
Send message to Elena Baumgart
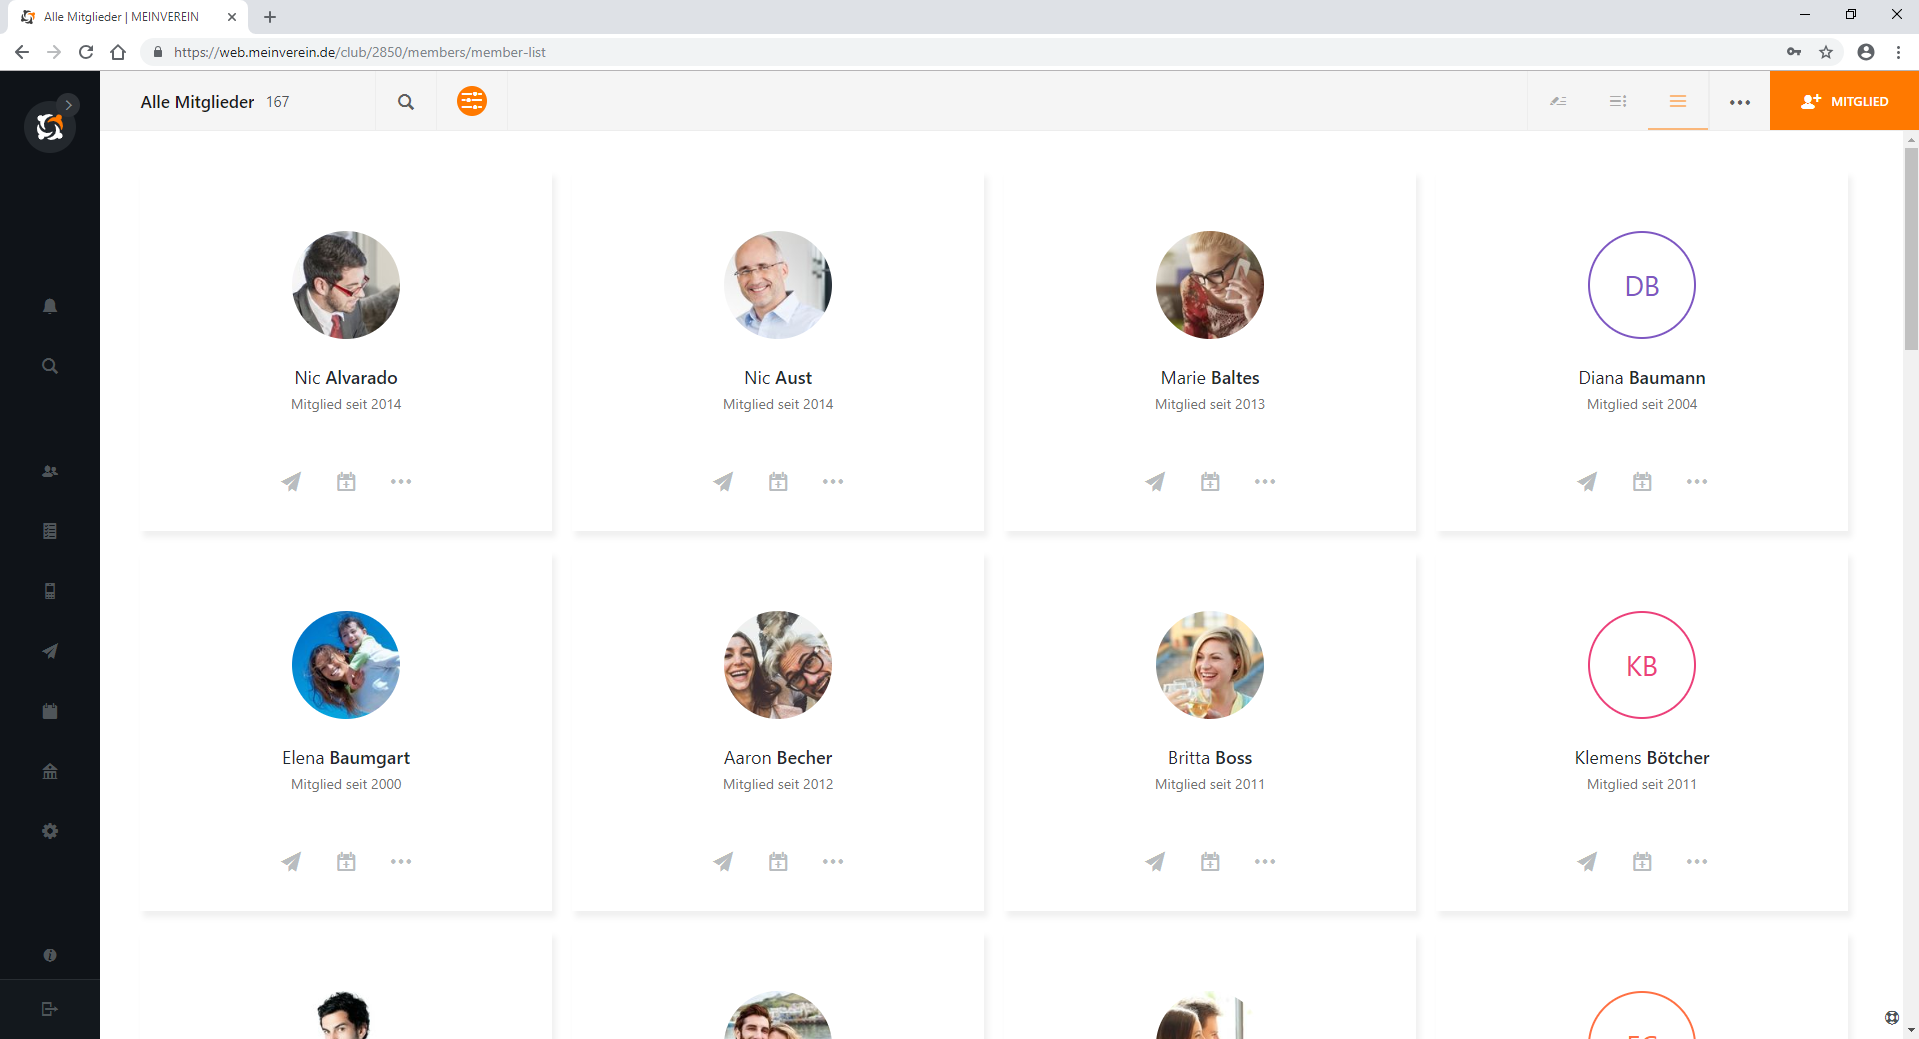point(291,862)
